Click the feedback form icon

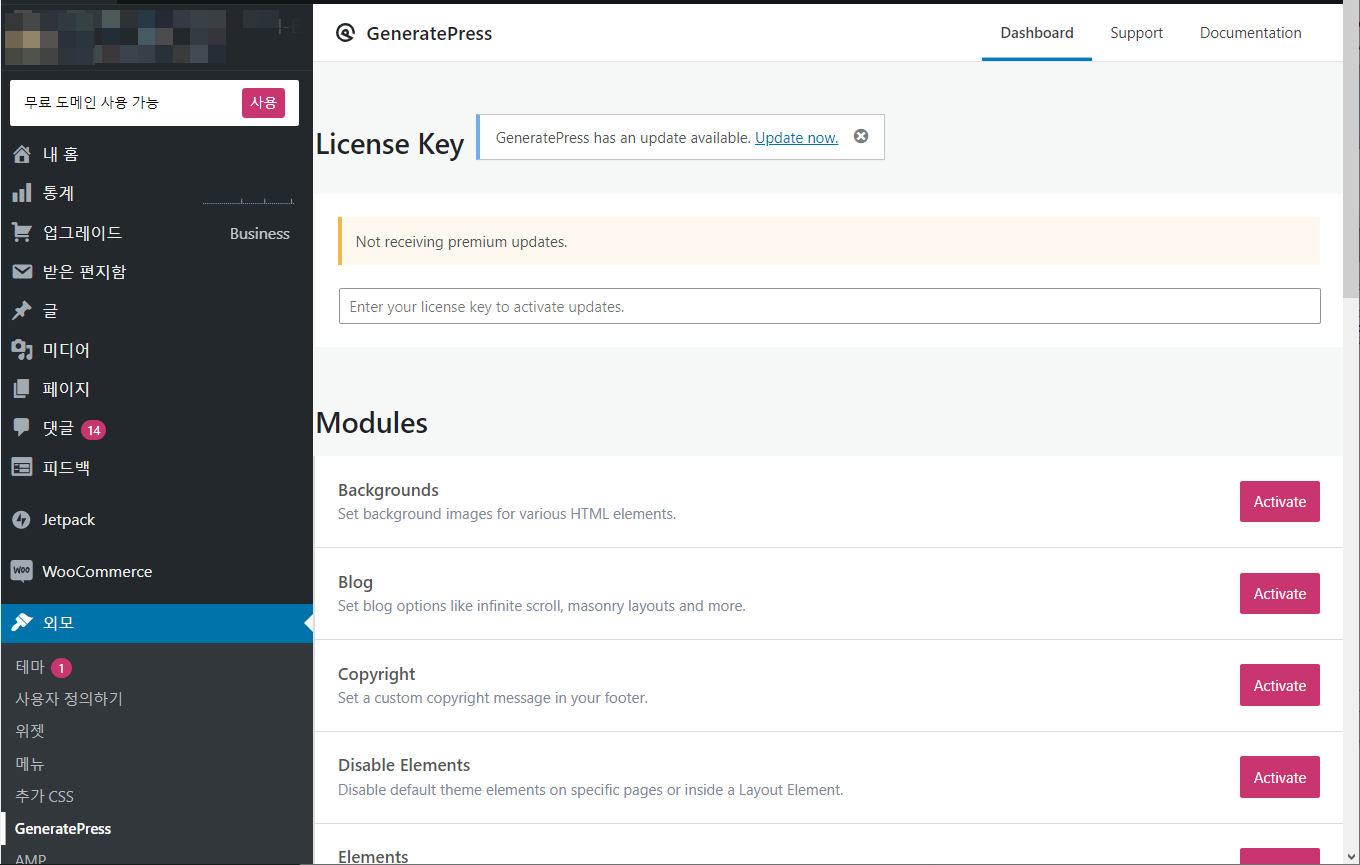click(x=22, y=467)
